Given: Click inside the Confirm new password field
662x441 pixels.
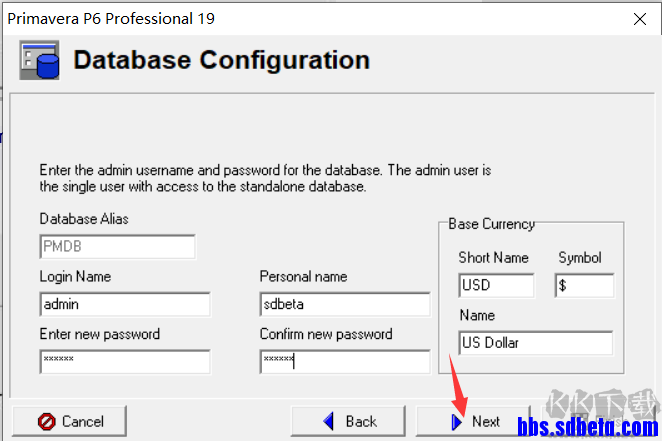Looking at the screenshot, I should pos(344,361).
